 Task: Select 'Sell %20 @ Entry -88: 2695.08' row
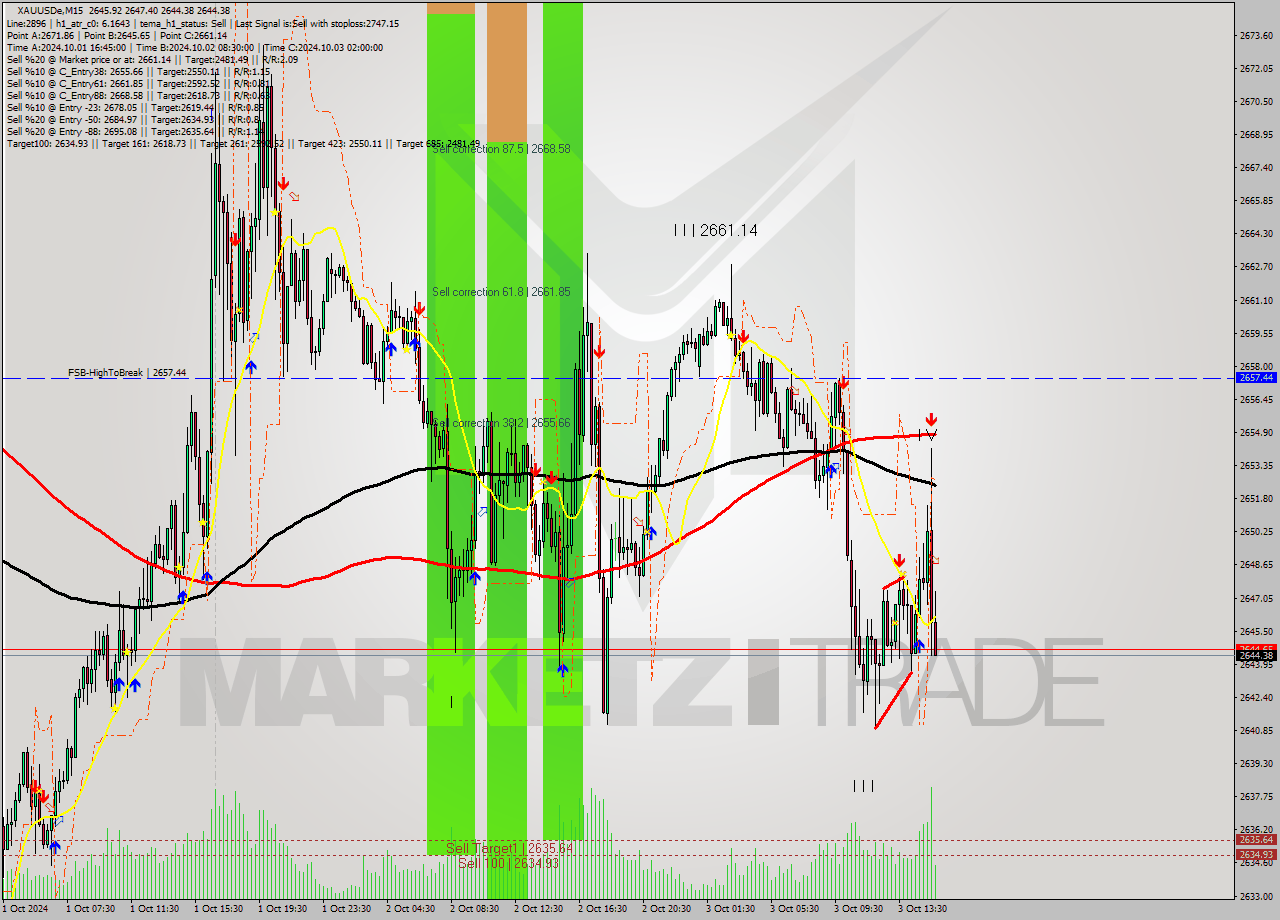[135, 131]
